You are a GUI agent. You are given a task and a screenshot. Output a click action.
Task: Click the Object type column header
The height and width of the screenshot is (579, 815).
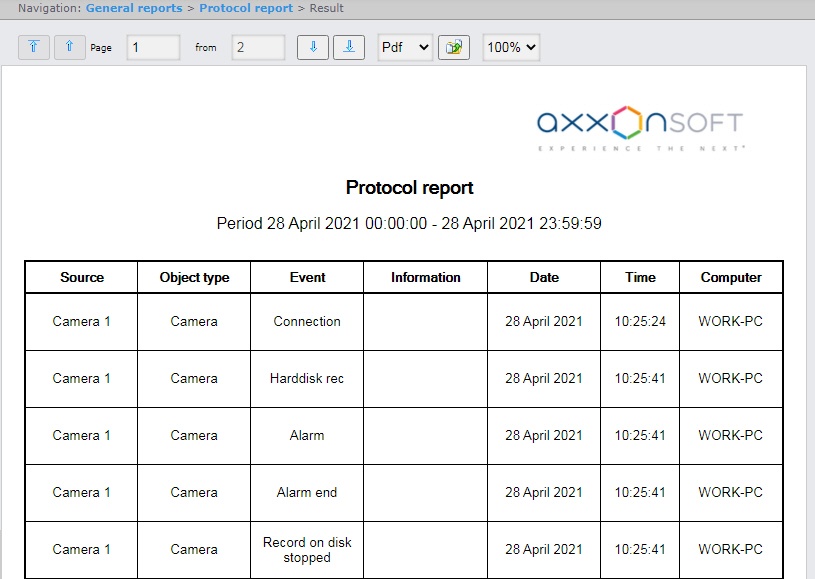[x=194, y=278]
